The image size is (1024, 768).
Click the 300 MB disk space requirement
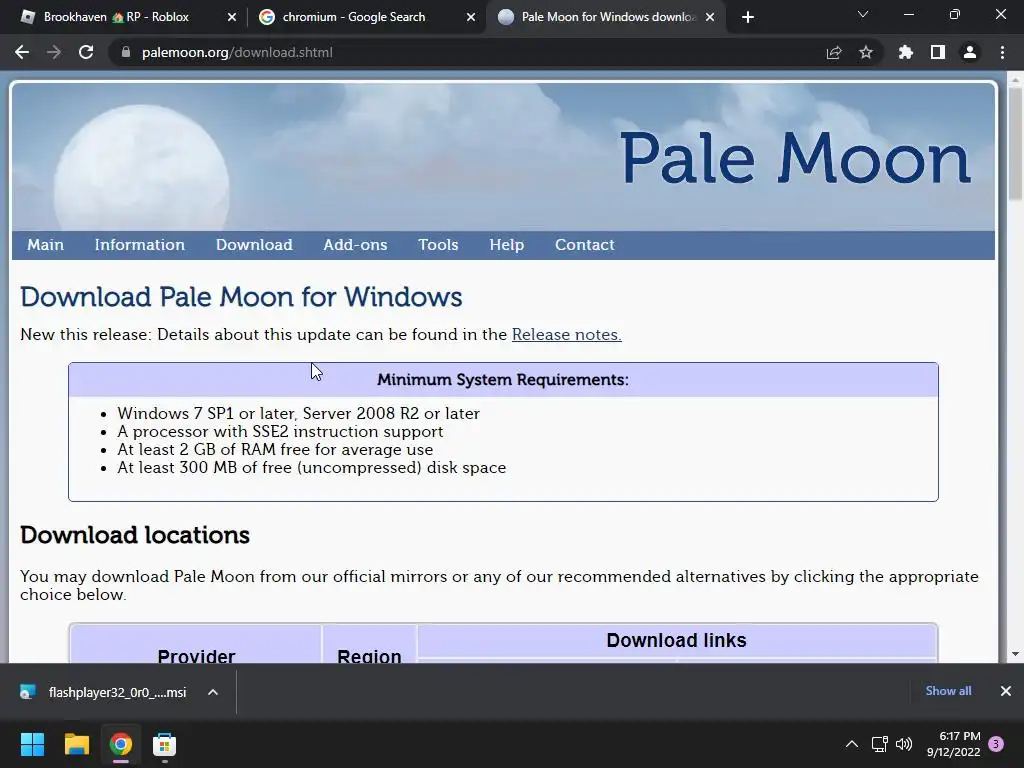point(312,468)
